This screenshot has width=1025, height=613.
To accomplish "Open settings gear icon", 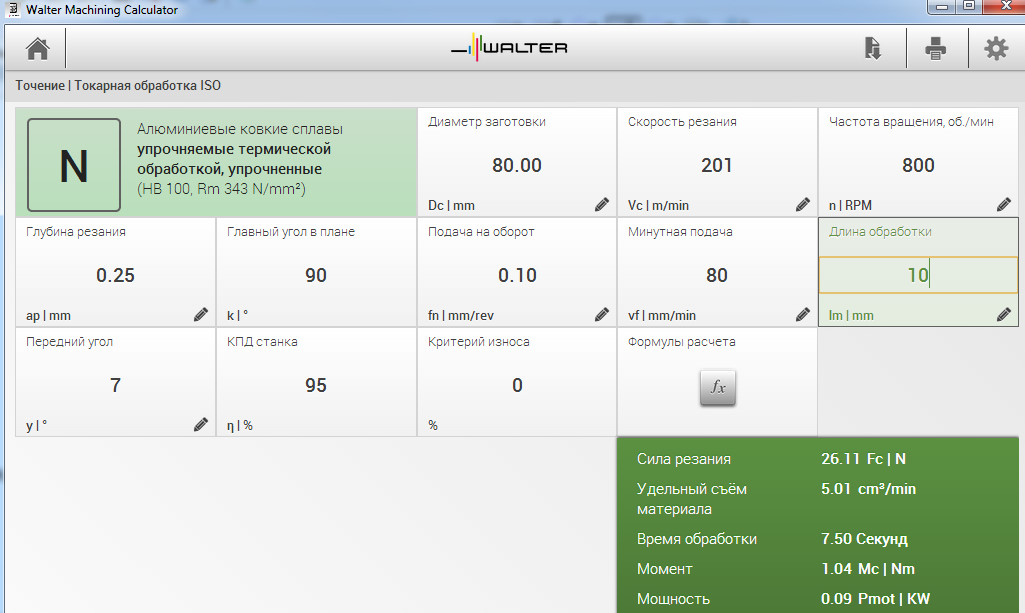I will (996, 48).
